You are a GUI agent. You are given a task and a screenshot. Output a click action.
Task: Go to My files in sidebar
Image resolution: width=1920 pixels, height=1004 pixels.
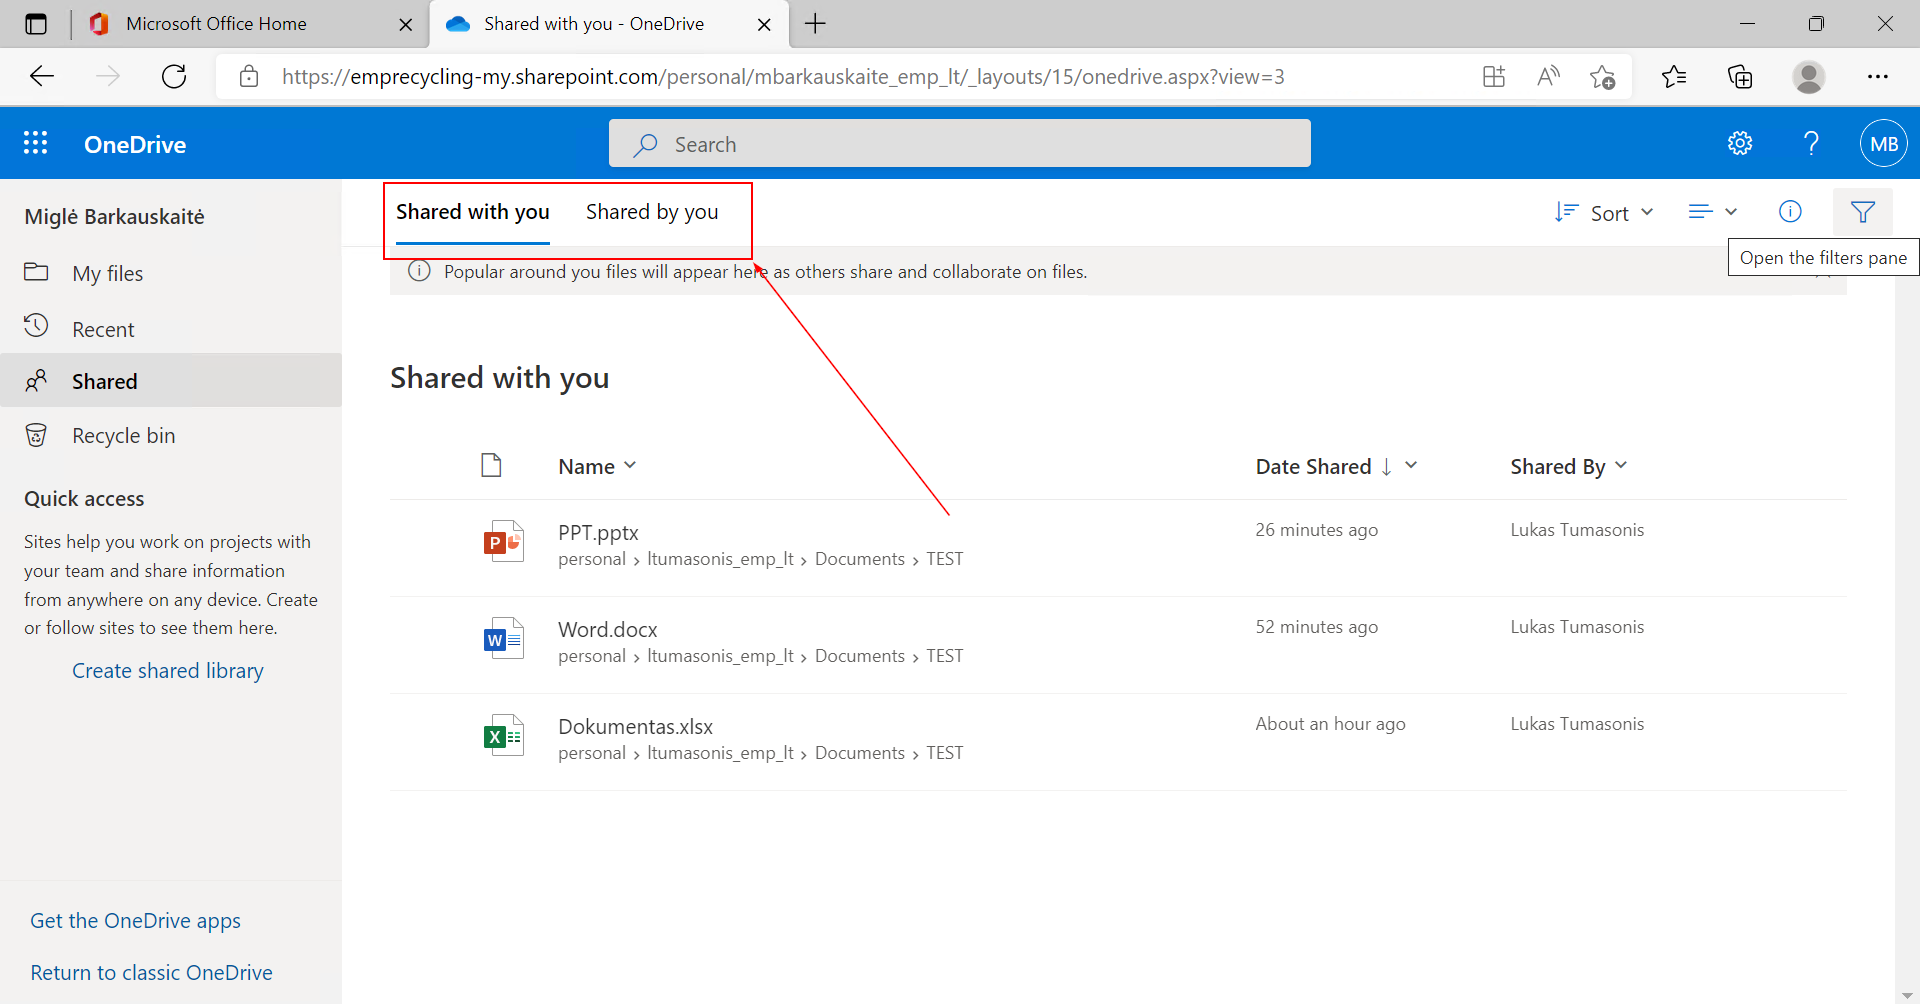point(107,274)
